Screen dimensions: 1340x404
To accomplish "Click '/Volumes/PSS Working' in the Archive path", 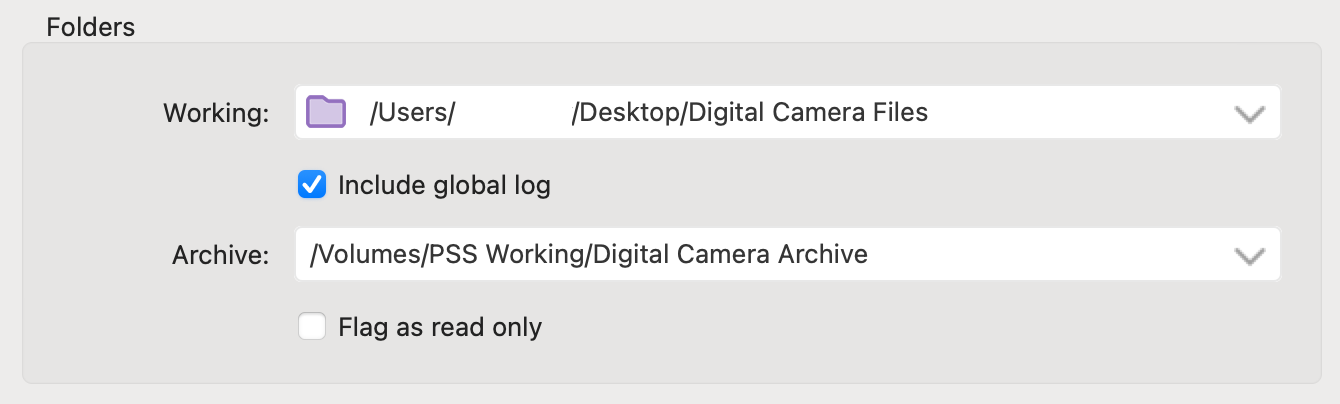I will pyautogui.click(x=447, y=255).
